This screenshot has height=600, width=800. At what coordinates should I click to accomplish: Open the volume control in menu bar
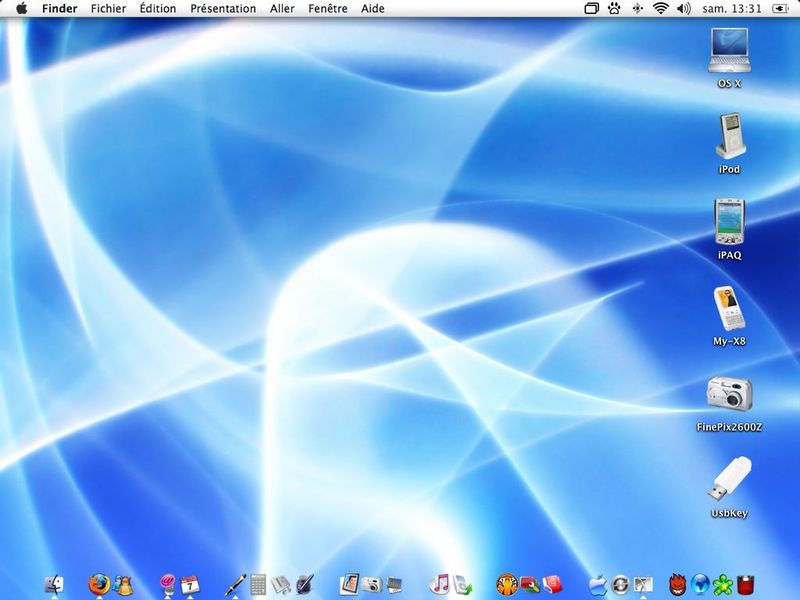pyautogui.click(x=684, y=9)
